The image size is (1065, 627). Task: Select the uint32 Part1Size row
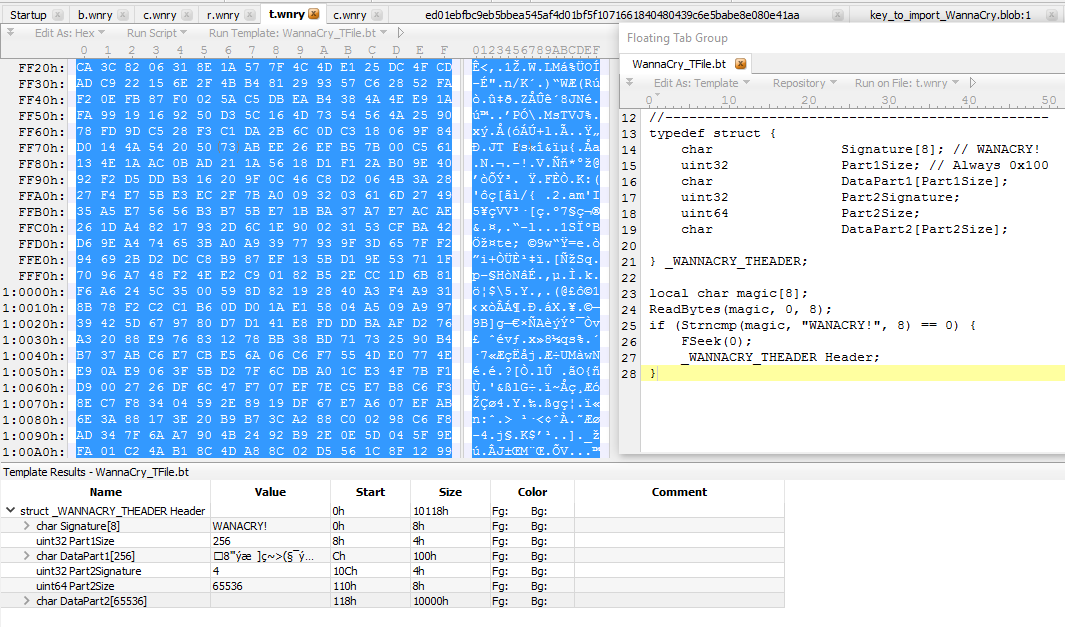click(x=393, y=541)
